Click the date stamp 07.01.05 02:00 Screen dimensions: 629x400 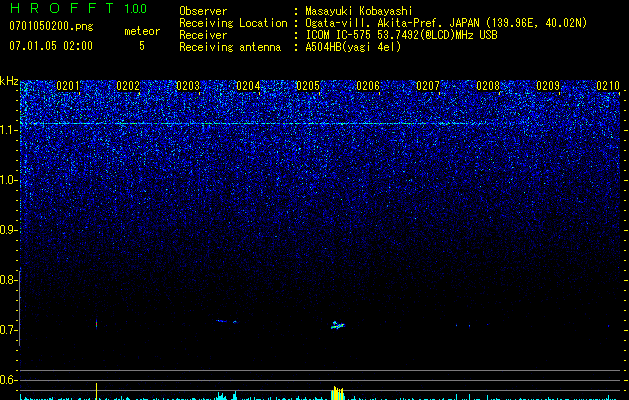coord(51,46)
